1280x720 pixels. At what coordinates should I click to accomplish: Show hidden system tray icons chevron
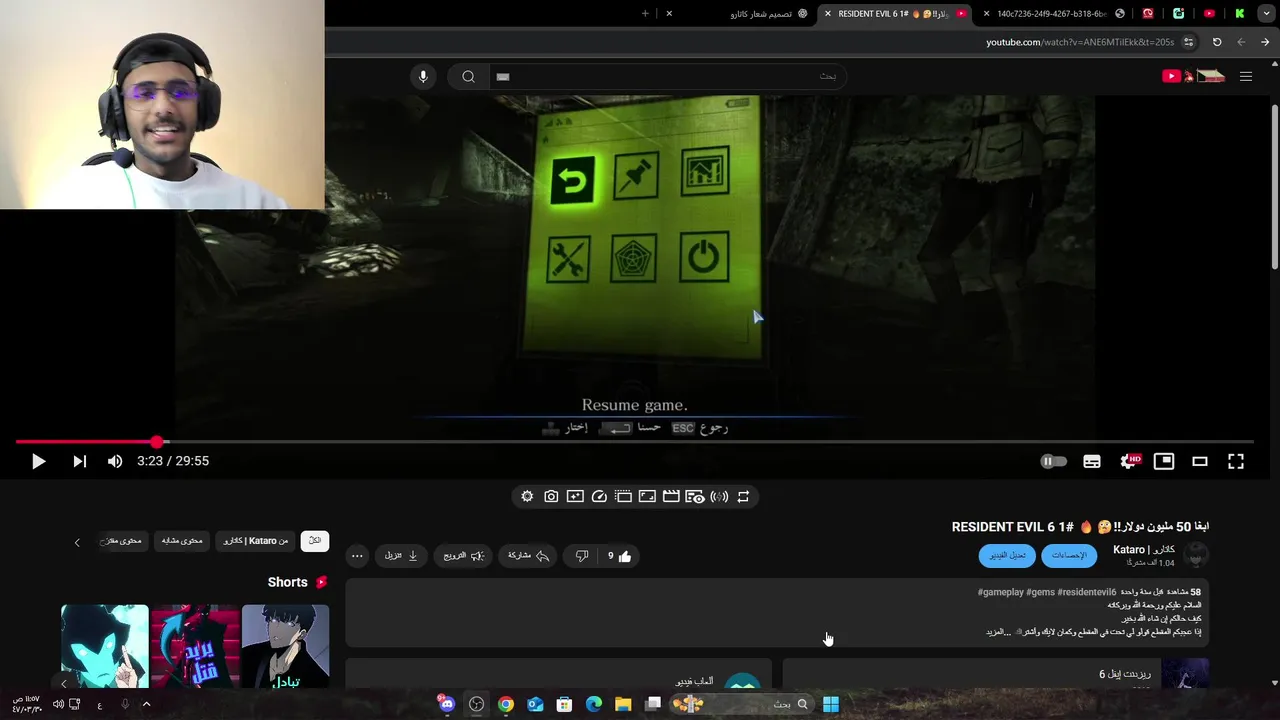(x=146, y=704)
